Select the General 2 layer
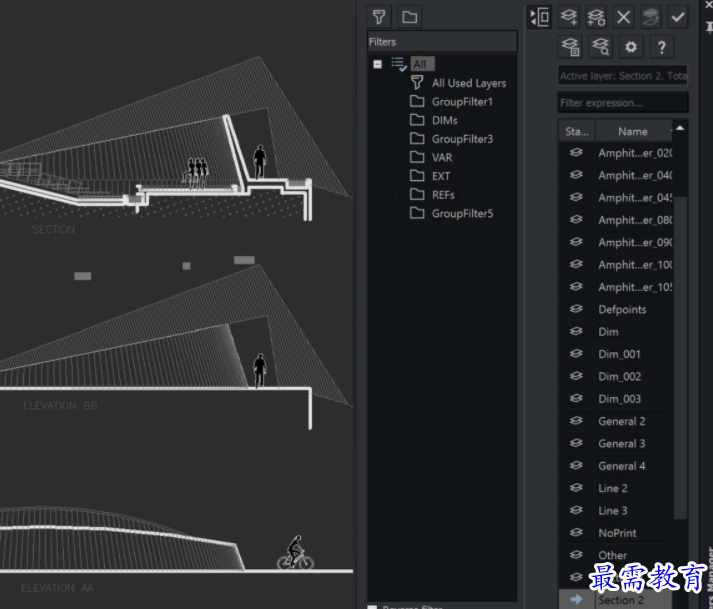This screenshot has height=609, width=713. tap(622, 421)
